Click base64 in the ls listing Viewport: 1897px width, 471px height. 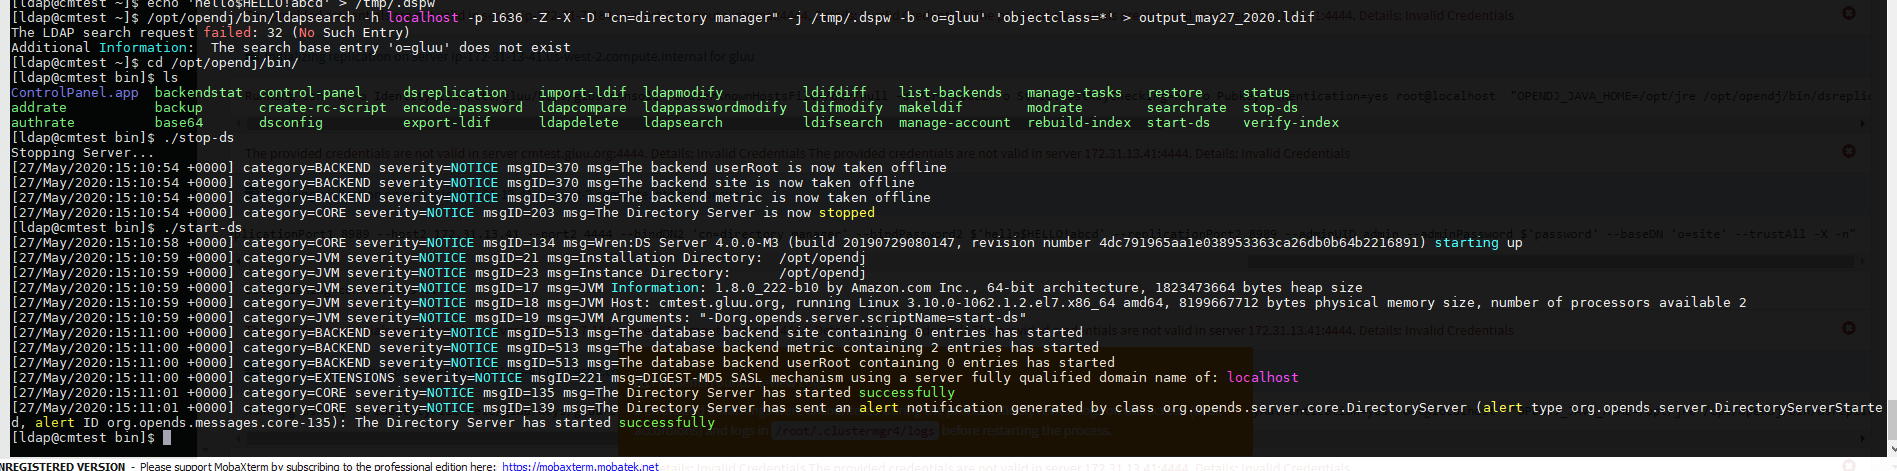[179, 122]
